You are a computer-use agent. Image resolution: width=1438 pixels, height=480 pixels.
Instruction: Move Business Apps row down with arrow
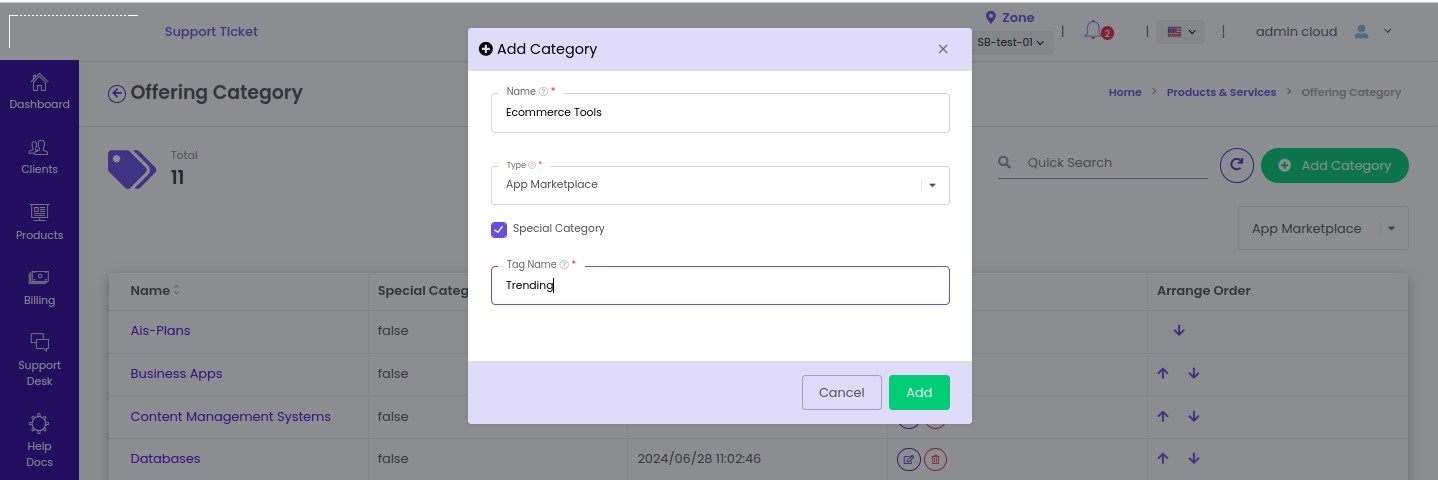click(1194, 373)
